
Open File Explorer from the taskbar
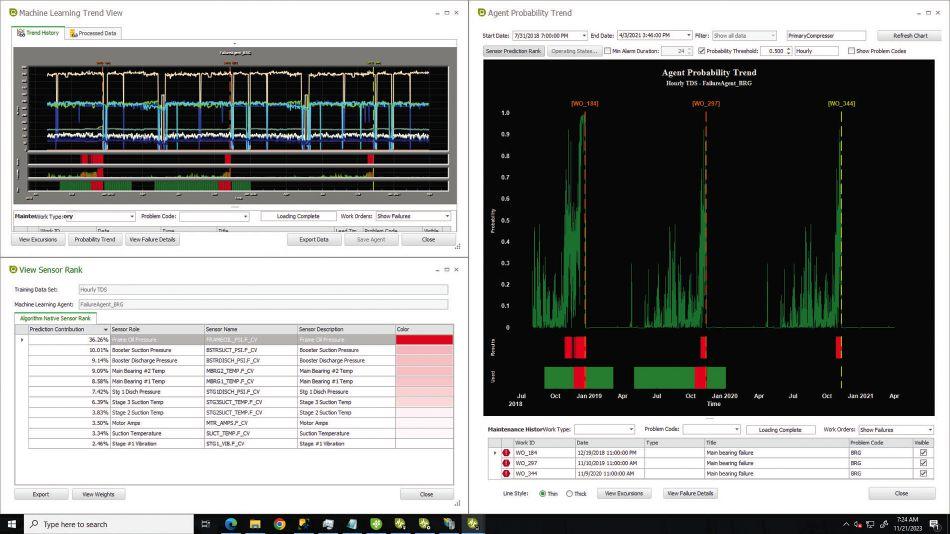(x=255, y=524)
